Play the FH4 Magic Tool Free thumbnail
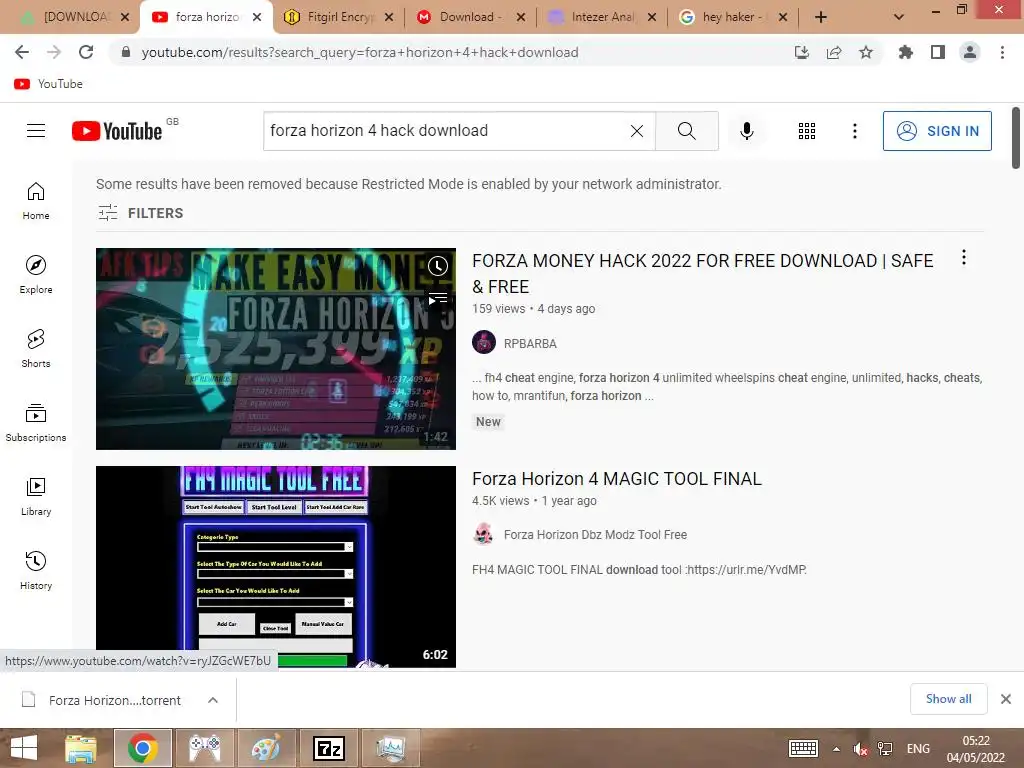 [276, 567]
